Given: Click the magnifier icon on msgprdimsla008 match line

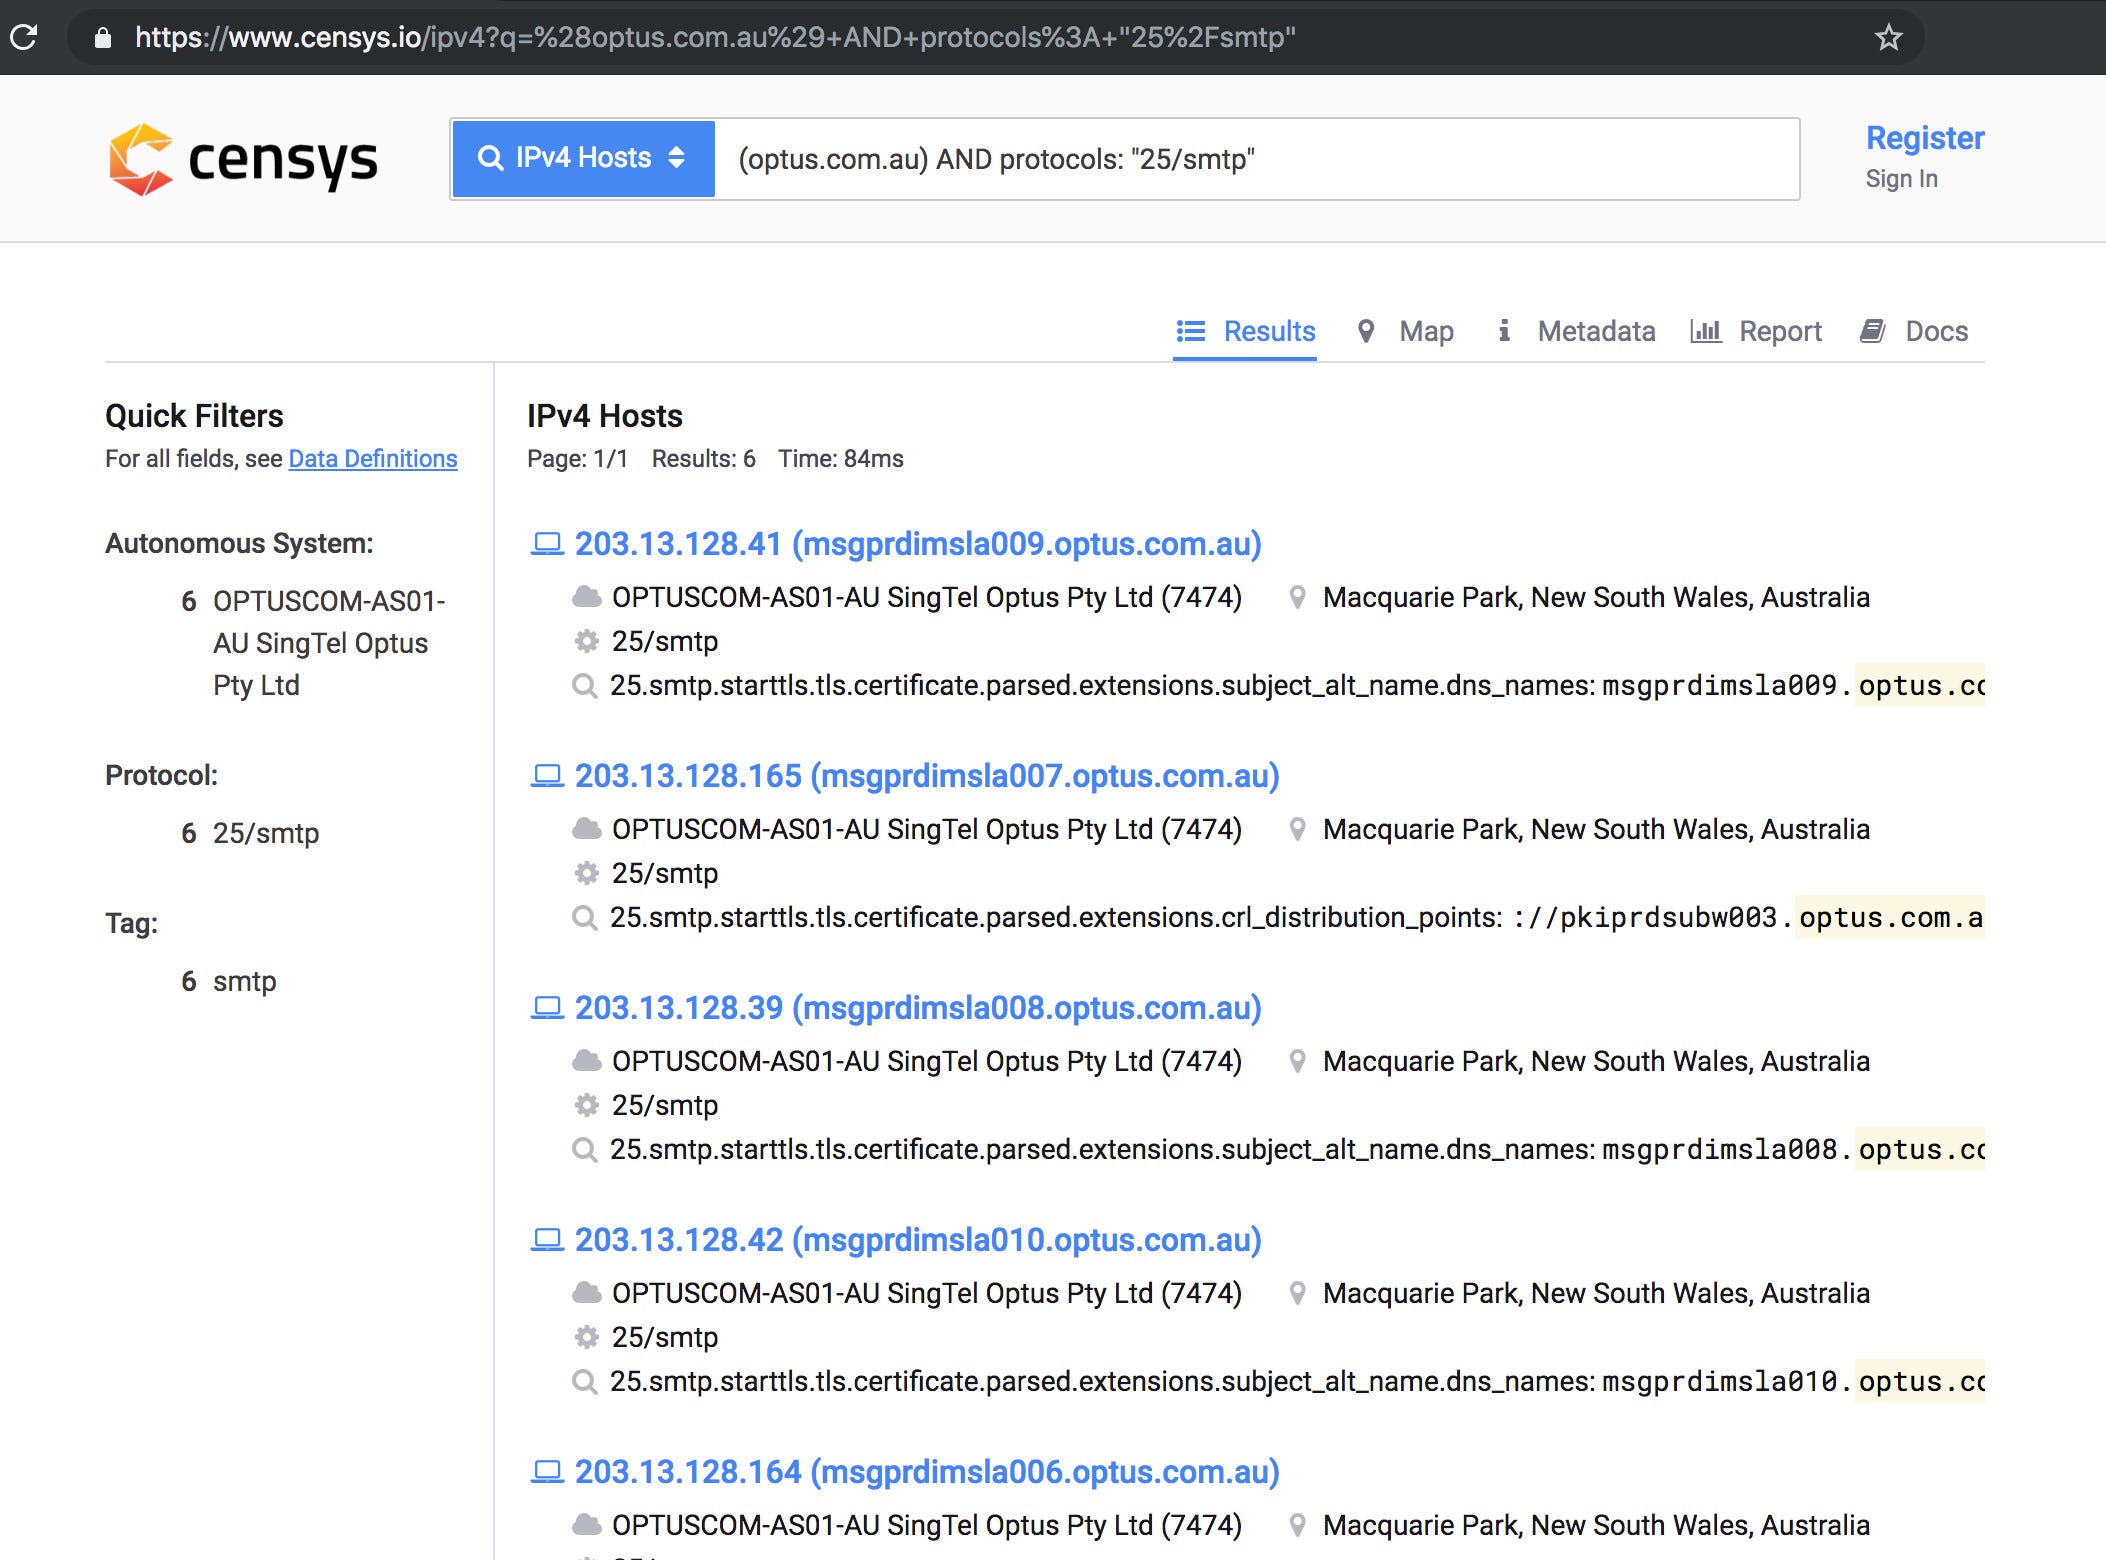Looking at the screenshot, I should pos(585,1150).
